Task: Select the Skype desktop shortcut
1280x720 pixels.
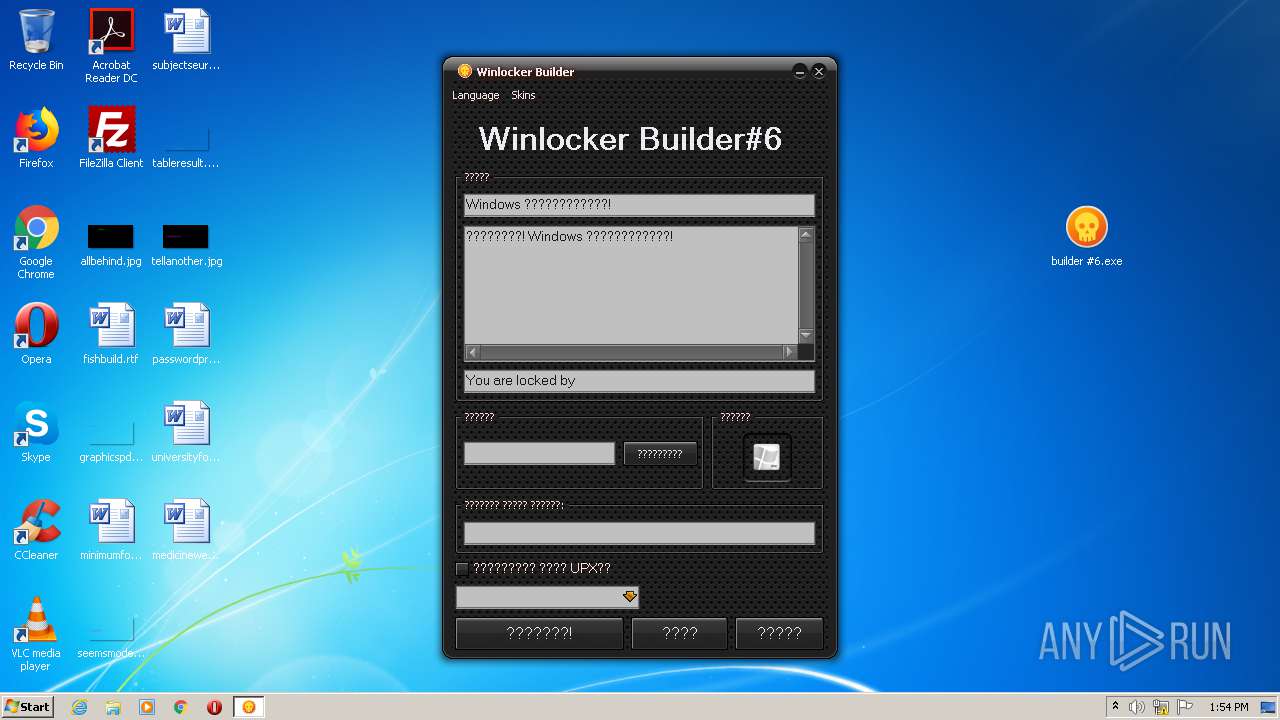Action: click(36, 431)
